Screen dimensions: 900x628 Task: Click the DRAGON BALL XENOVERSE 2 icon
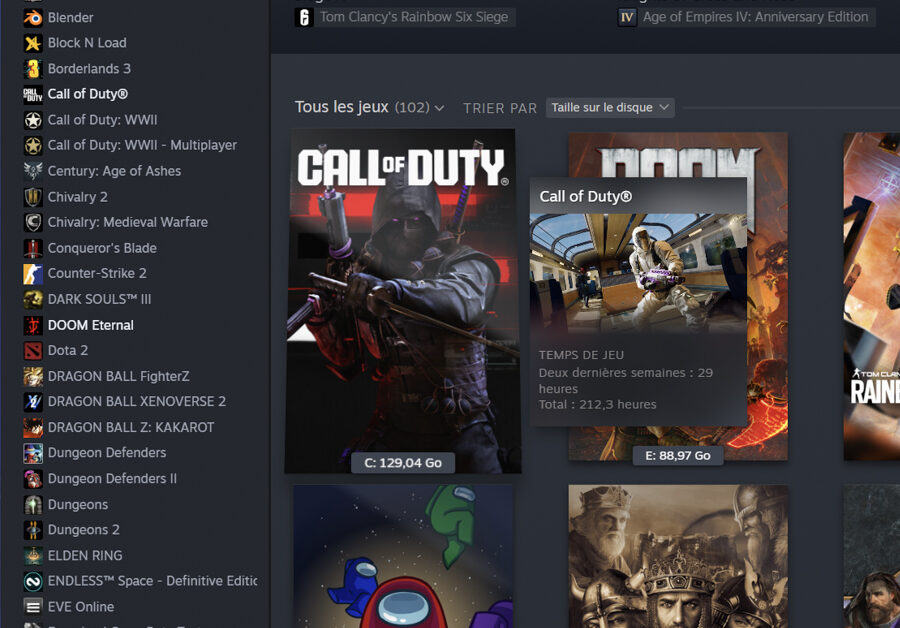pos(33,402)
